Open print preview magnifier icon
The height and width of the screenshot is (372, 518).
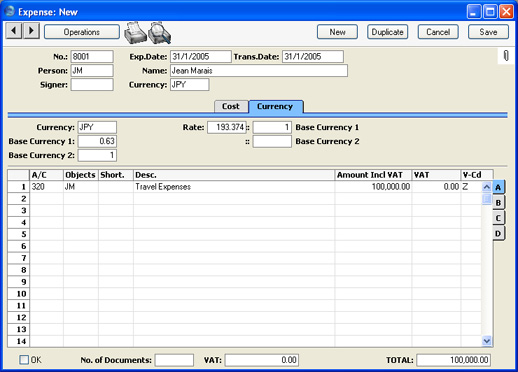click(160, 33)
